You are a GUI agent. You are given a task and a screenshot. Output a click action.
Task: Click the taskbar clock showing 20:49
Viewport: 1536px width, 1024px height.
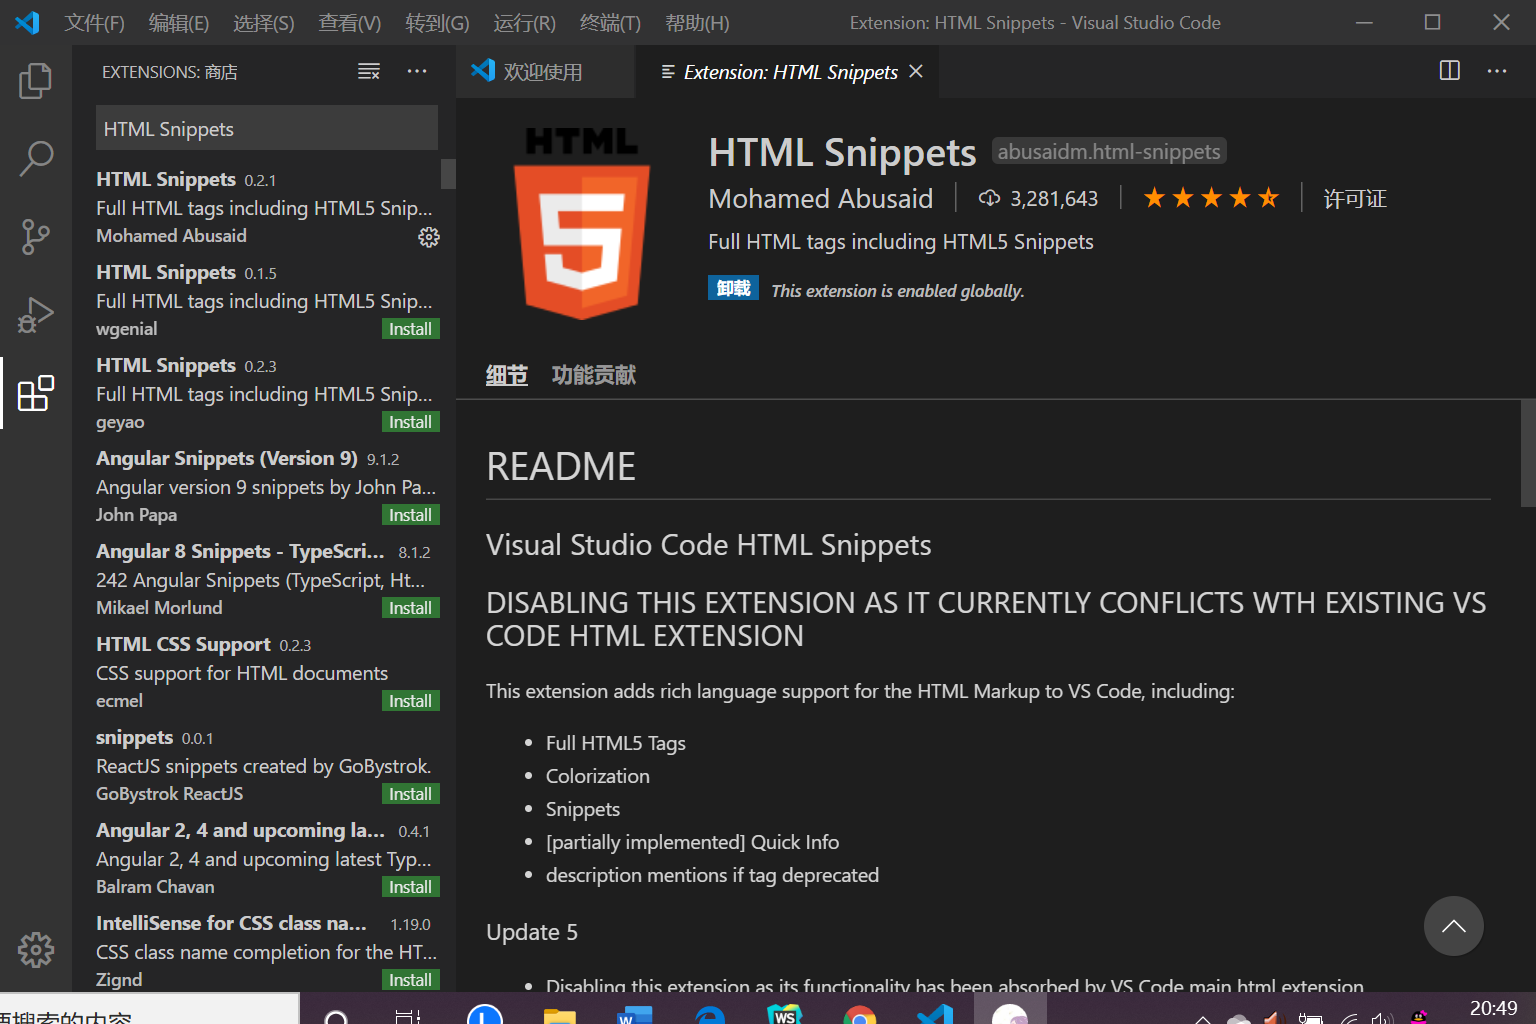pyautogui.click(x=1493, y=1009)
